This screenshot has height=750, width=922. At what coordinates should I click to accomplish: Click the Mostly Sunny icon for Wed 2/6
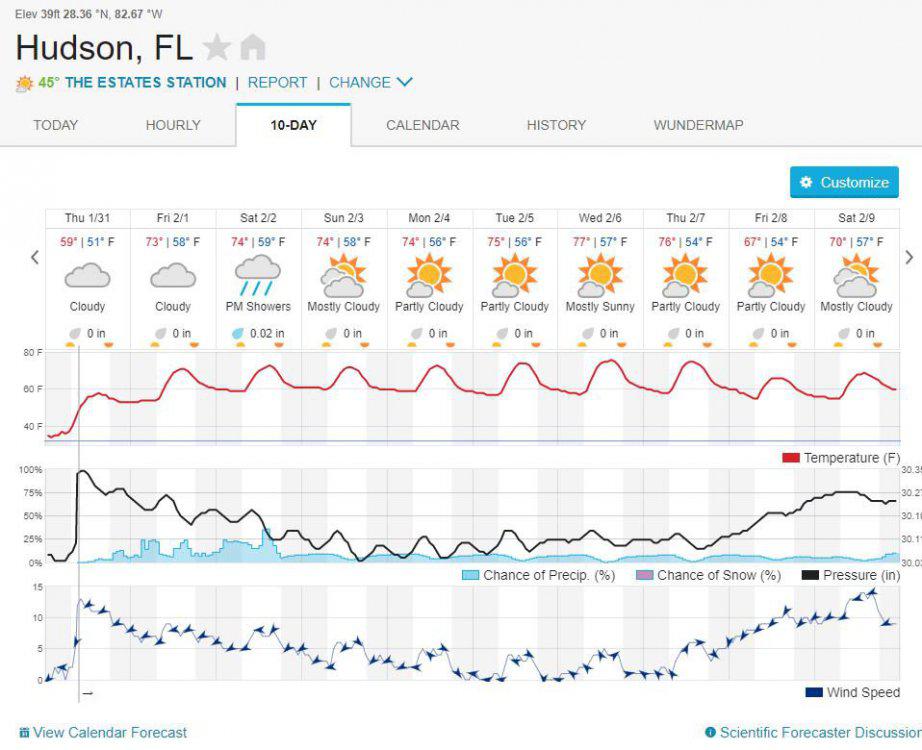tap(600, 275)
